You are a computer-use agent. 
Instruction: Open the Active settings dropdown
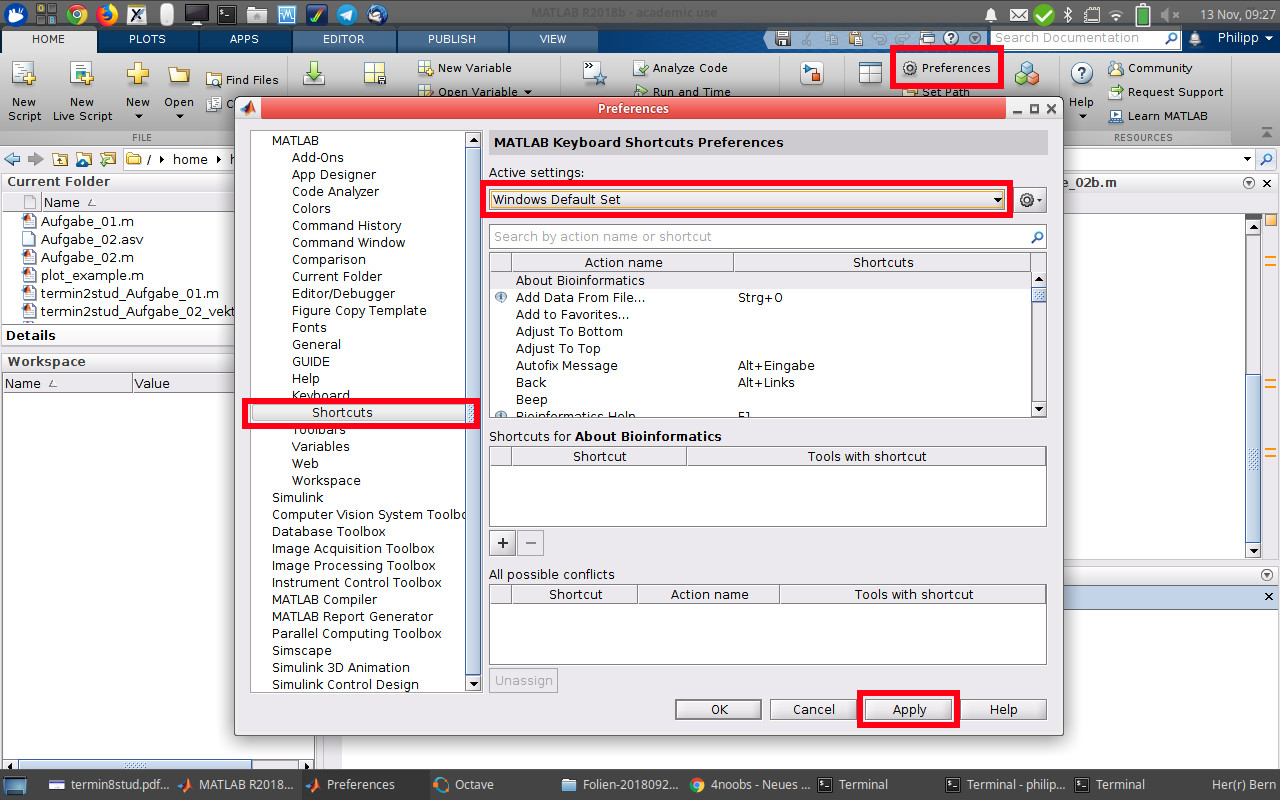(747, 200)
